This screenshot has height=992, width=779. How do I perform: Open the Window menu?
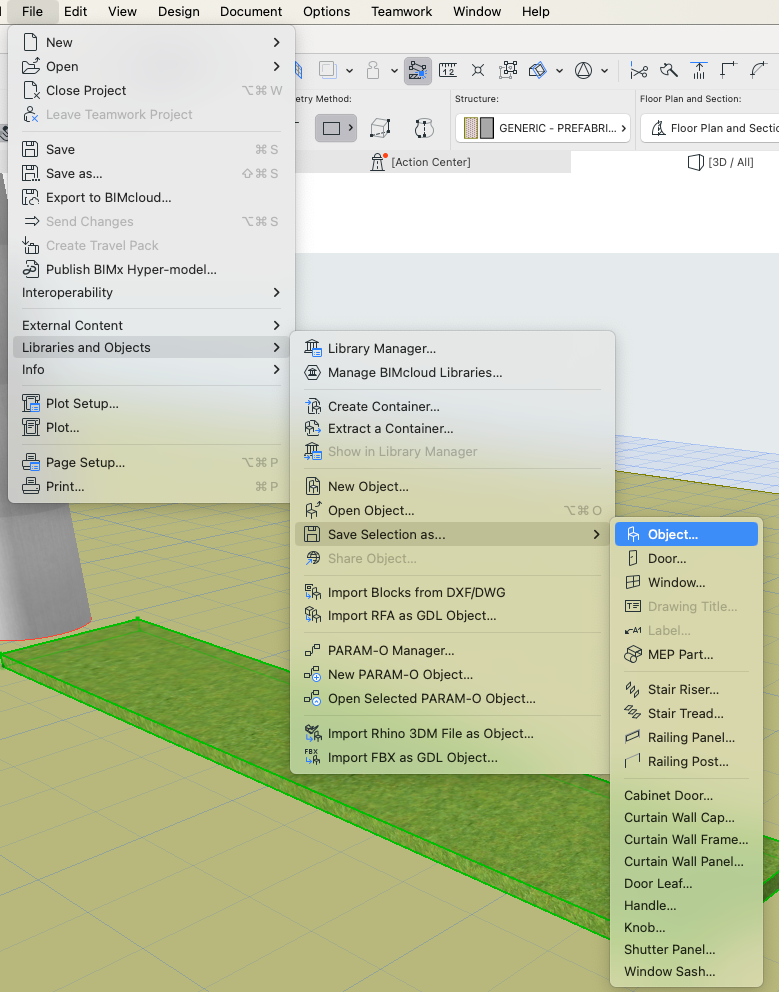point(477,11)
